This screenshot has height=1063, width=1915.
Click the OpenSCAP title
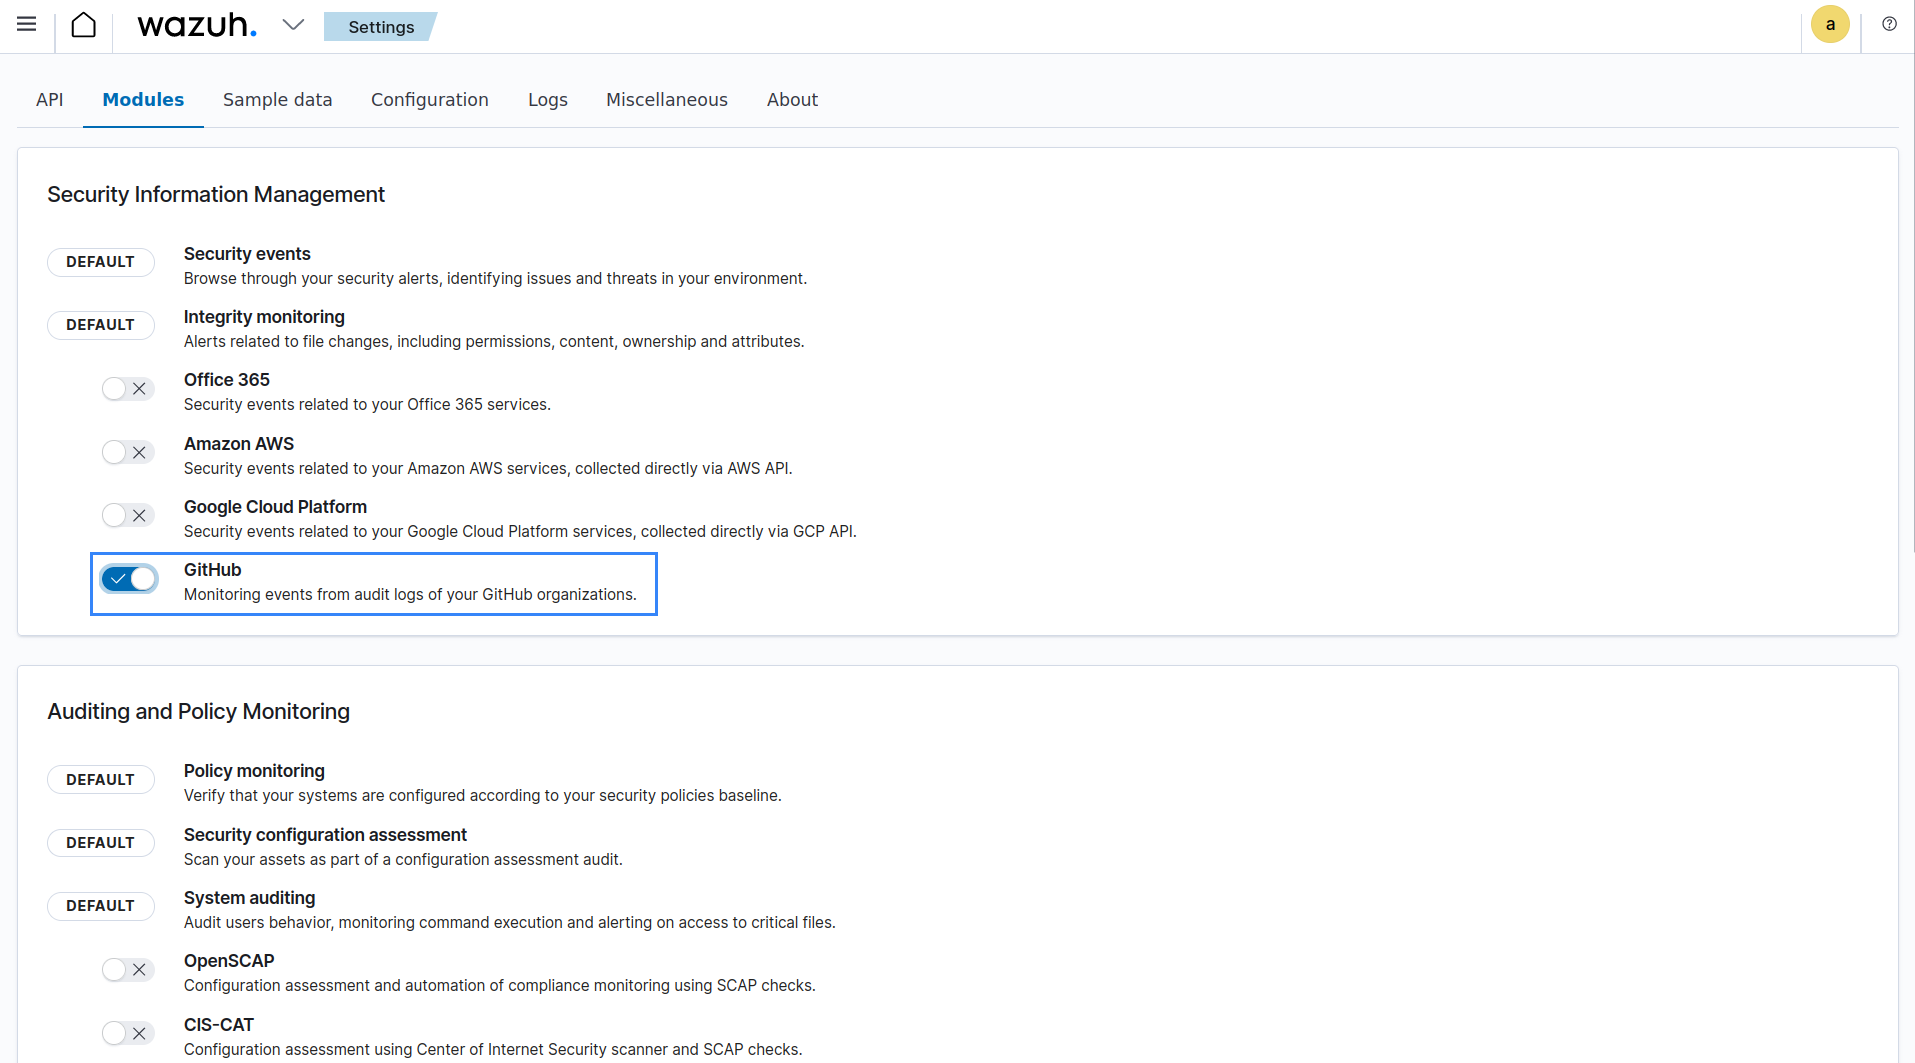(229, 961)
